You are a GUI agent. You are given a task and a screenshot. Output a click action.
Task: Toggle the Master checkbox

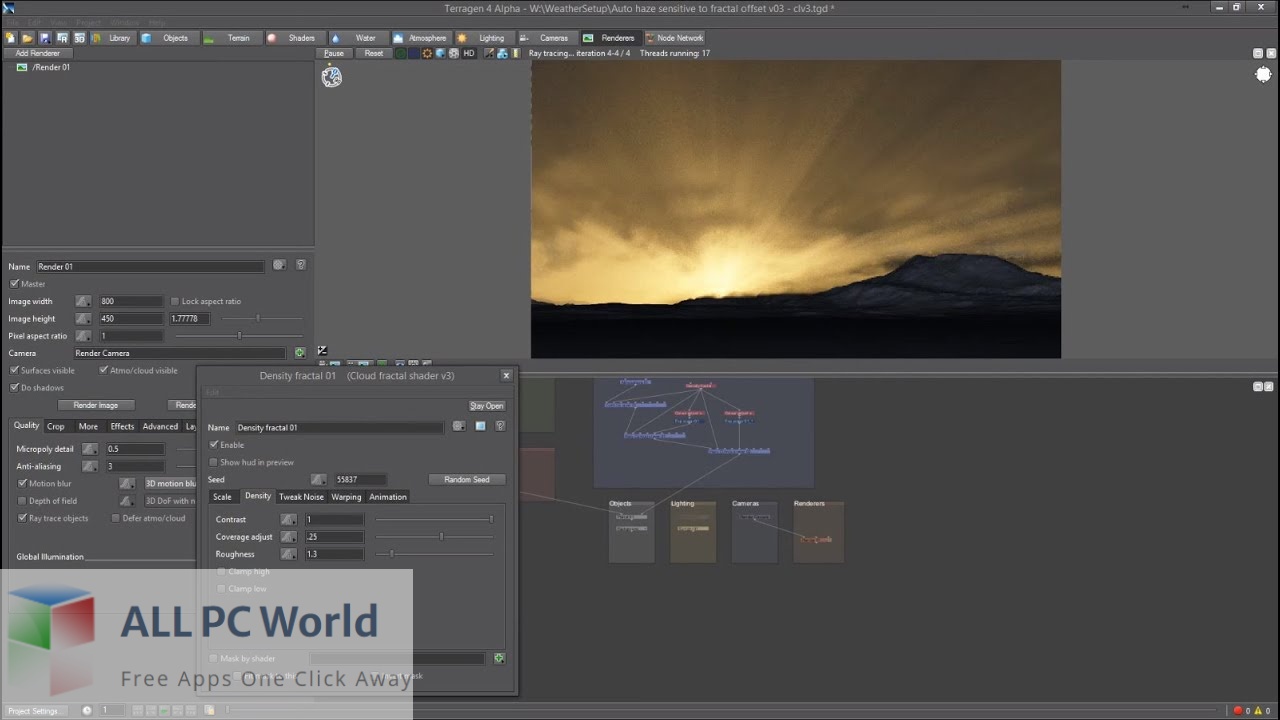click(14, 284)
